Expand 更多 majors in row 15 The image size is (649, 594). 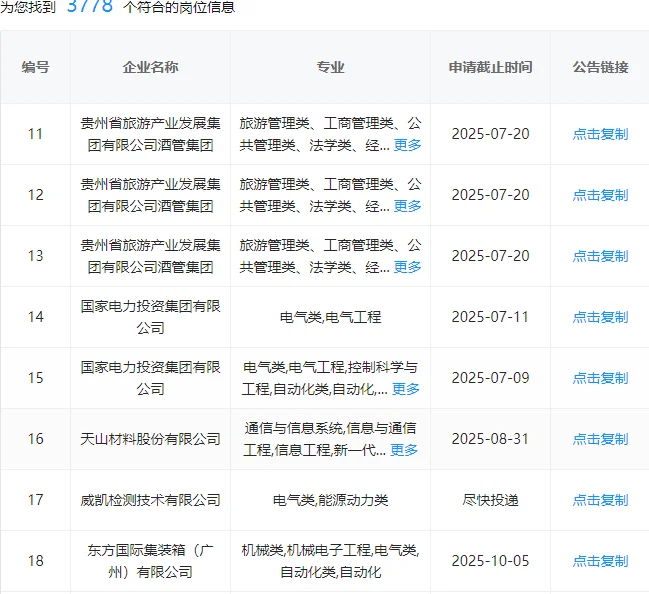[x=406, y=389]
